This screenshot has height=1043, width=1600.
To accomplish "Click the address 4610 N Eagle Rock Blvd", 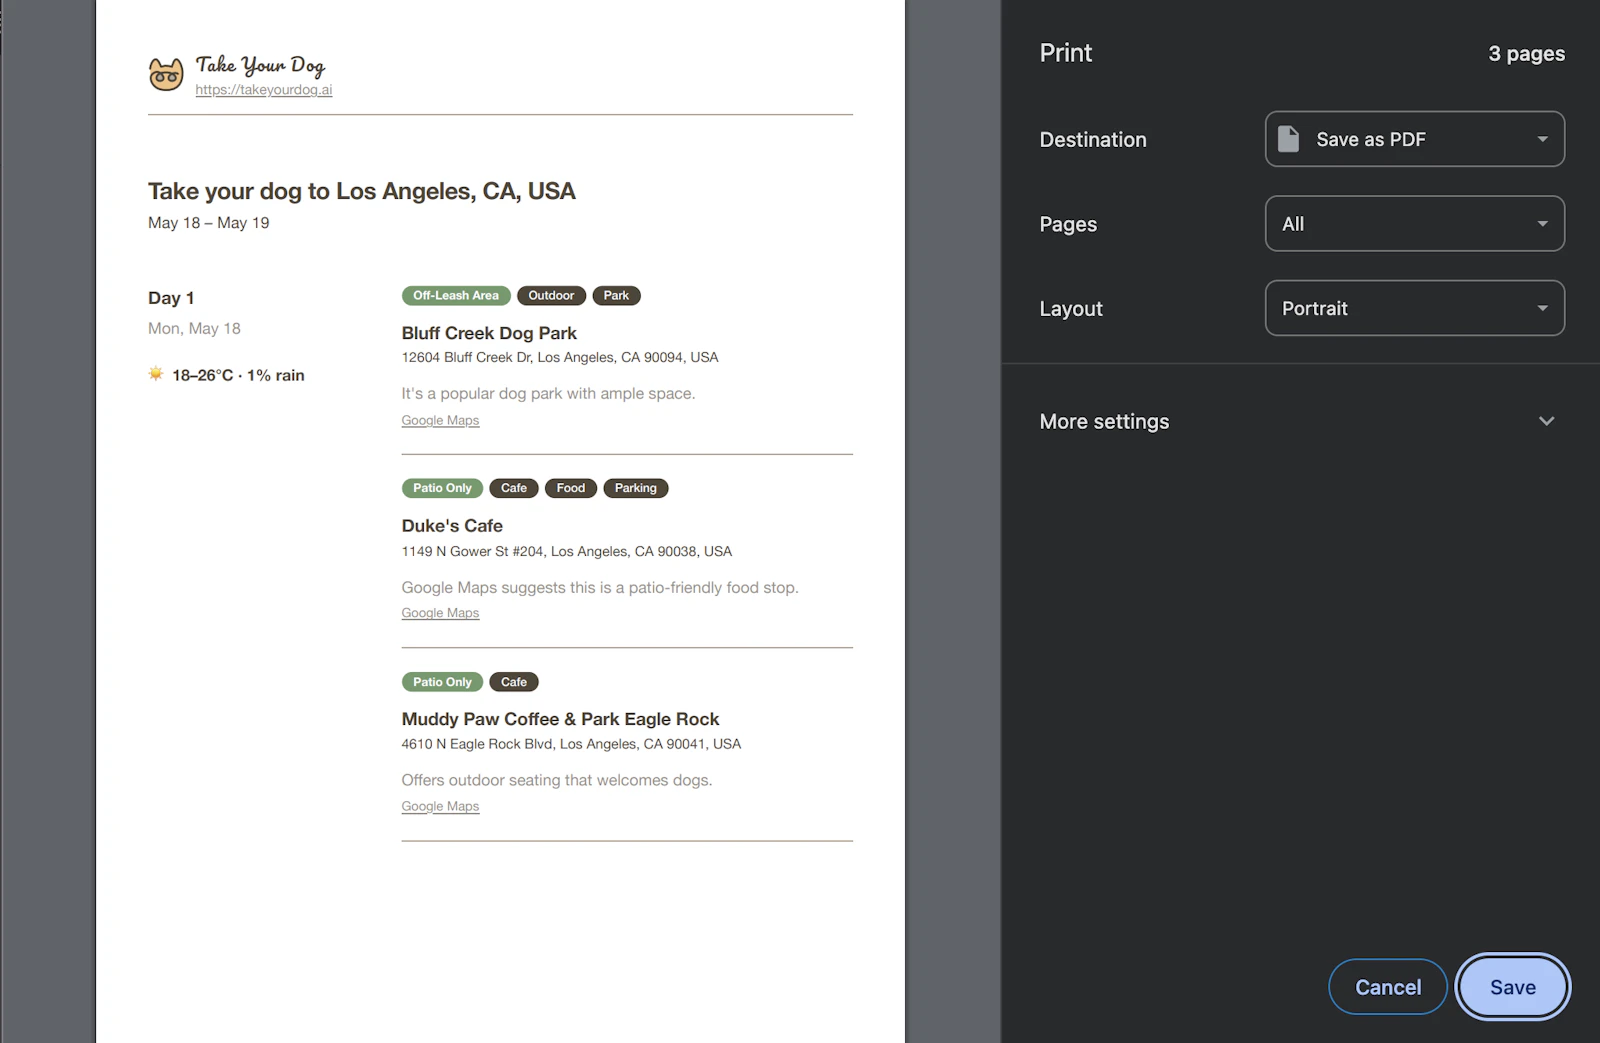I will point(571,744).
